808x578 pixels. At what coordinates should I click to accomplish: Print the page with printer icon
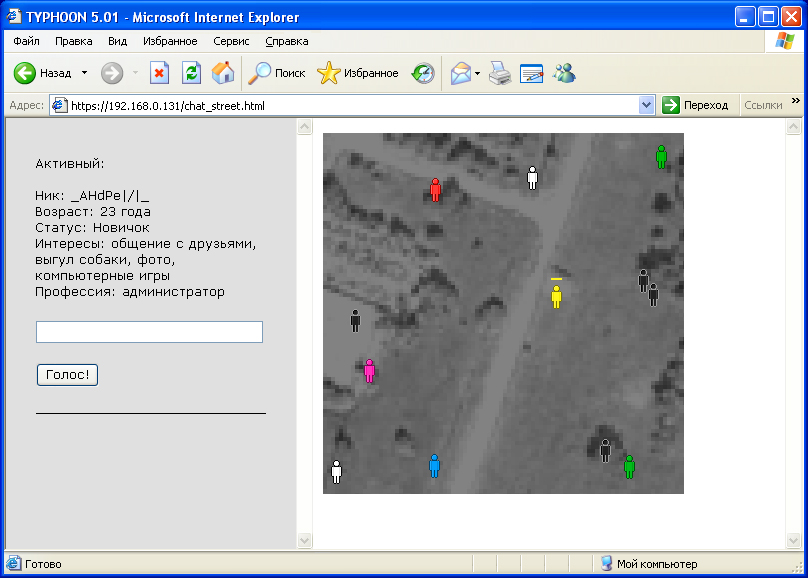point(500,73)
